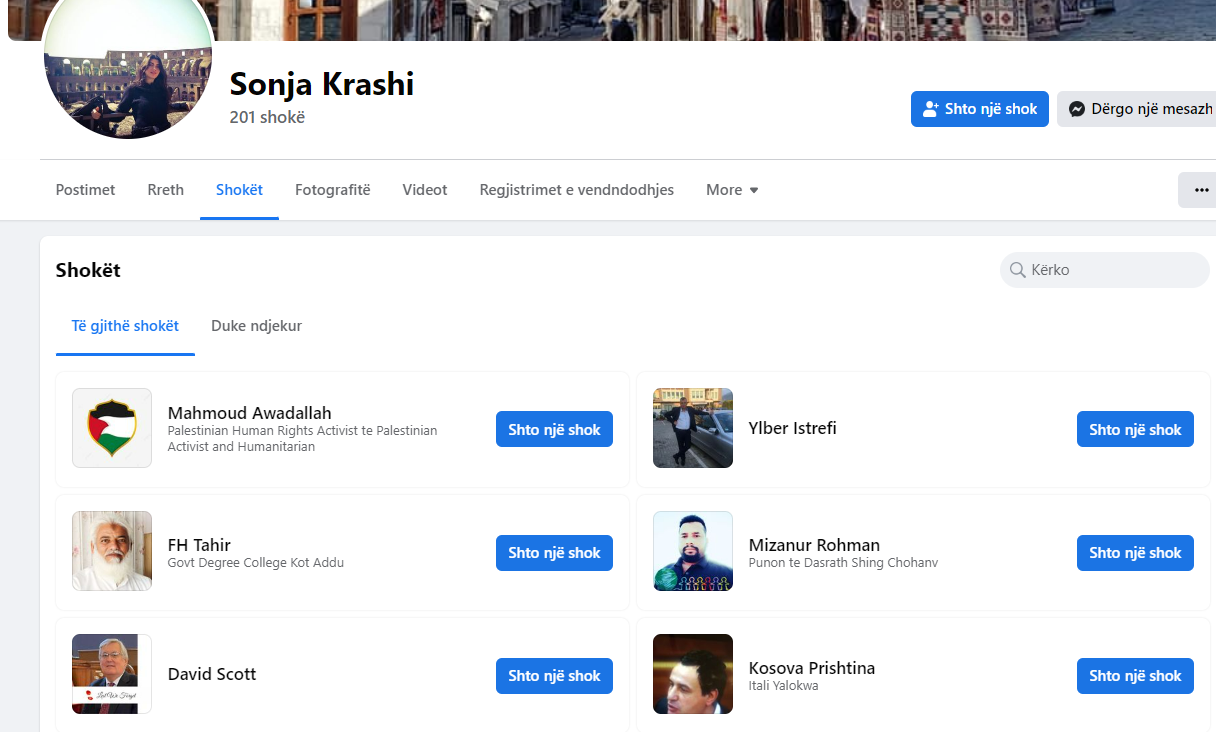Open Mahmoud Awadallah's Palestinian flag avatar
This screenshot has width=1216, height=732.
[x=112, y=428]
